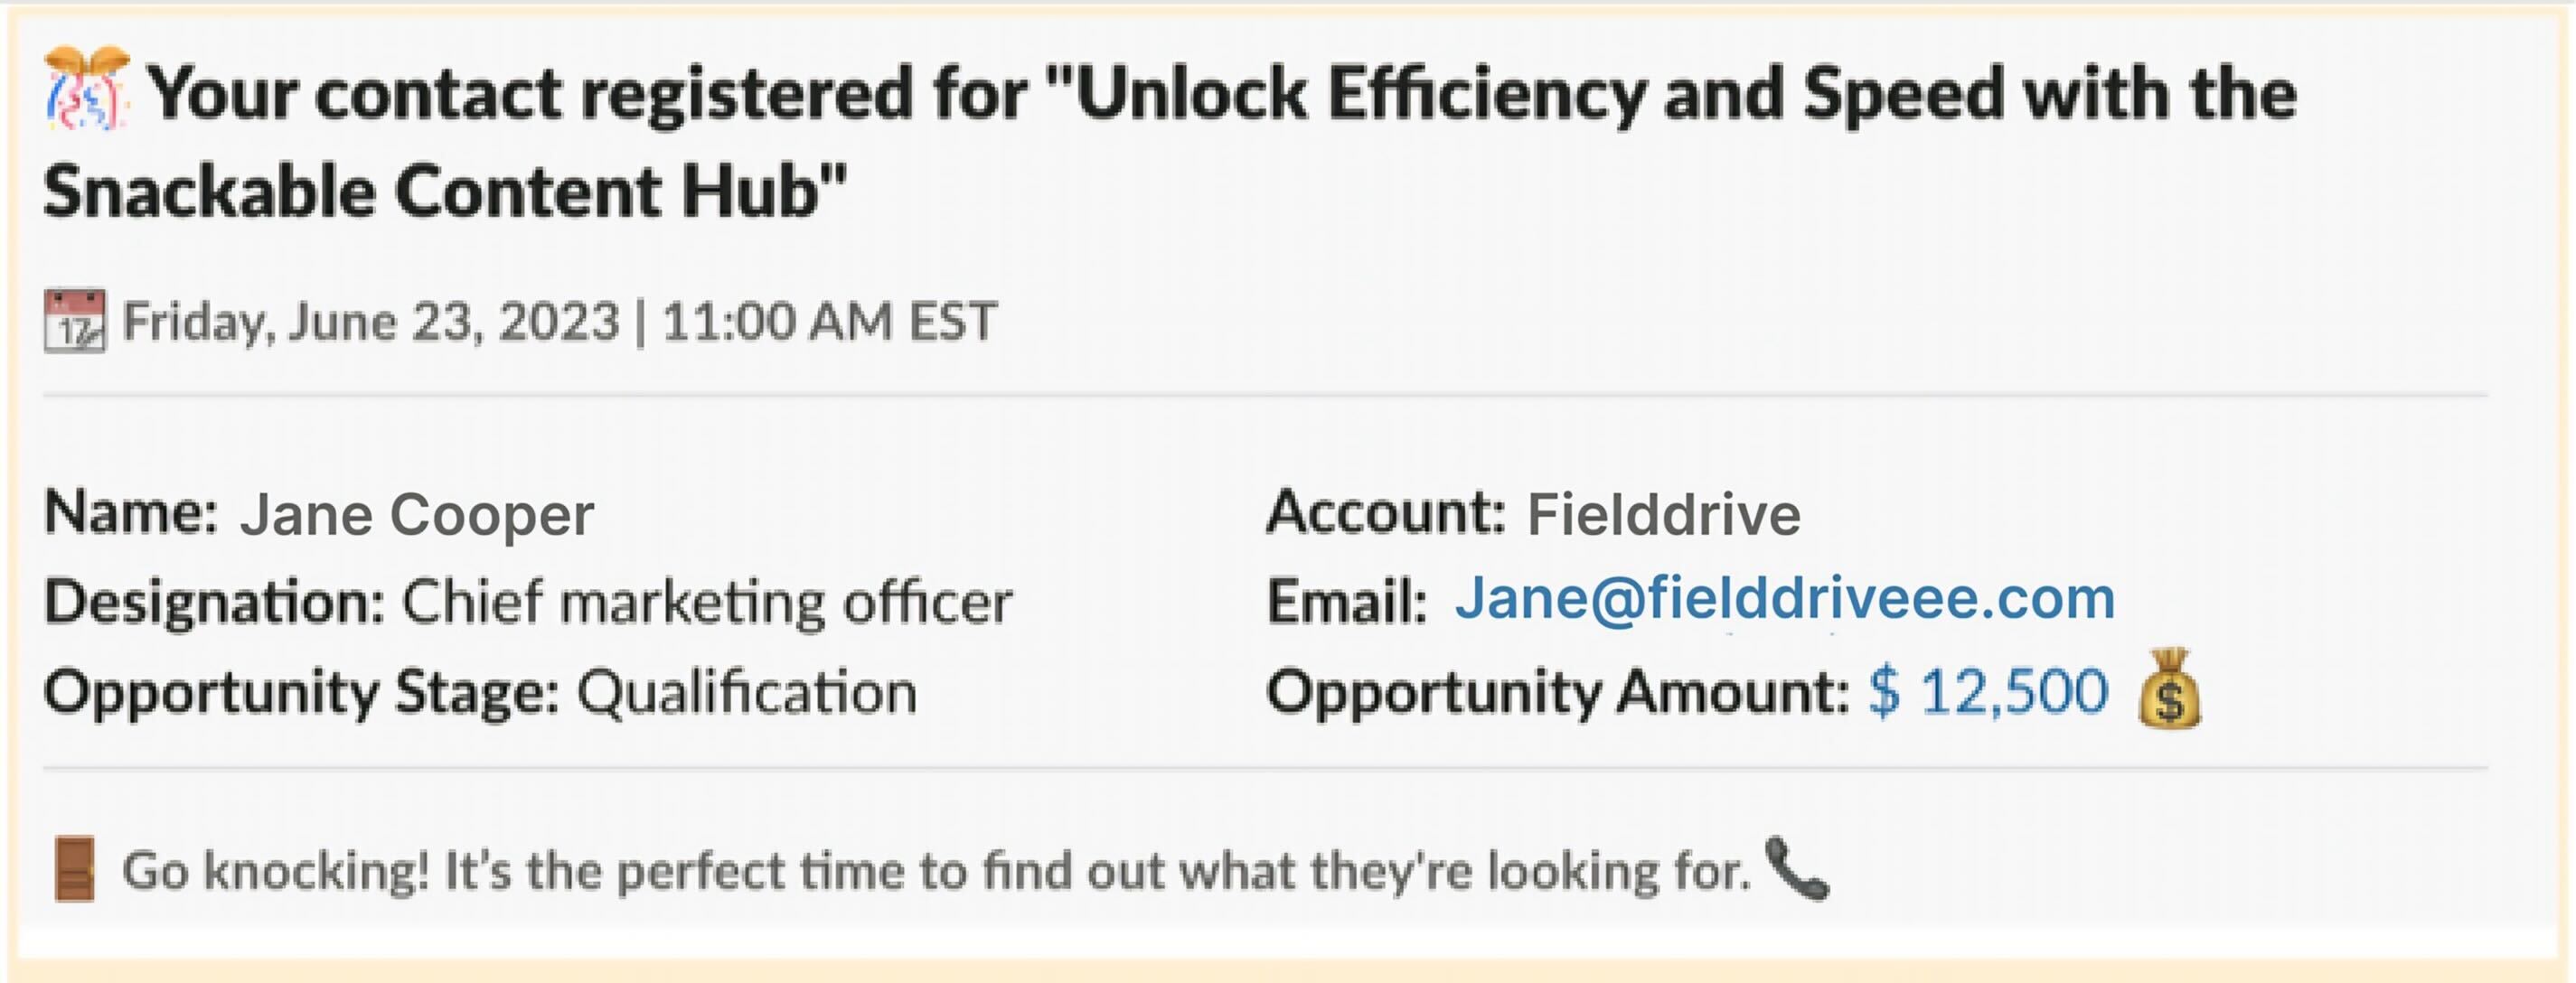Click the Qualification opportunity stage value

tap(747, 692)
